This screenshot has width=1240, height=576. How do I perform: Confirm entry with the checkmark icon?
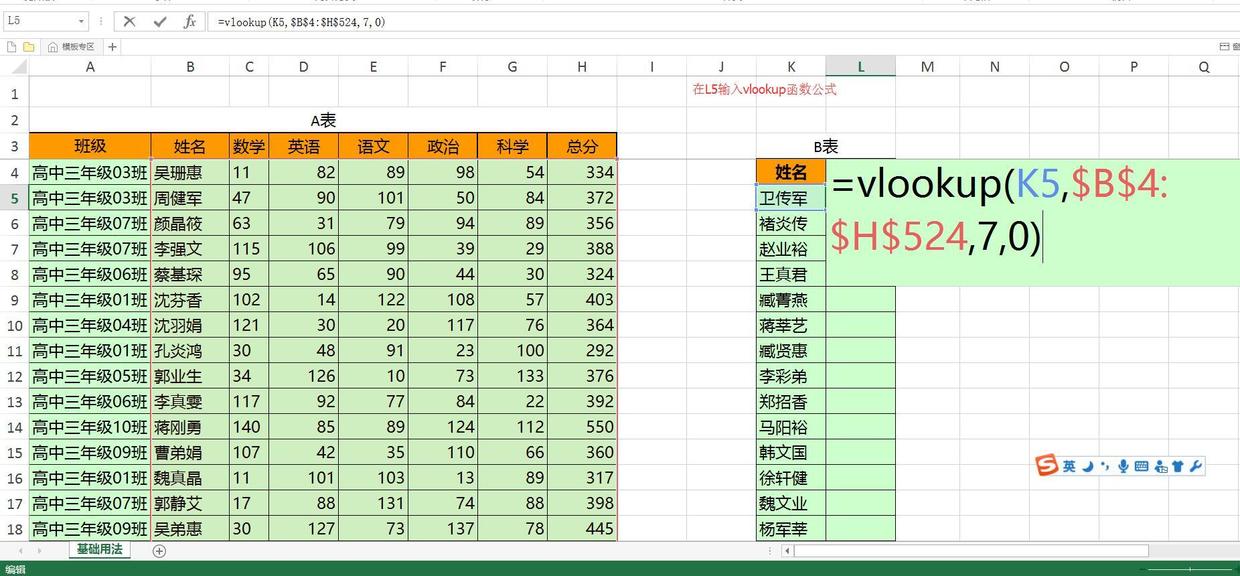[160, 21]
